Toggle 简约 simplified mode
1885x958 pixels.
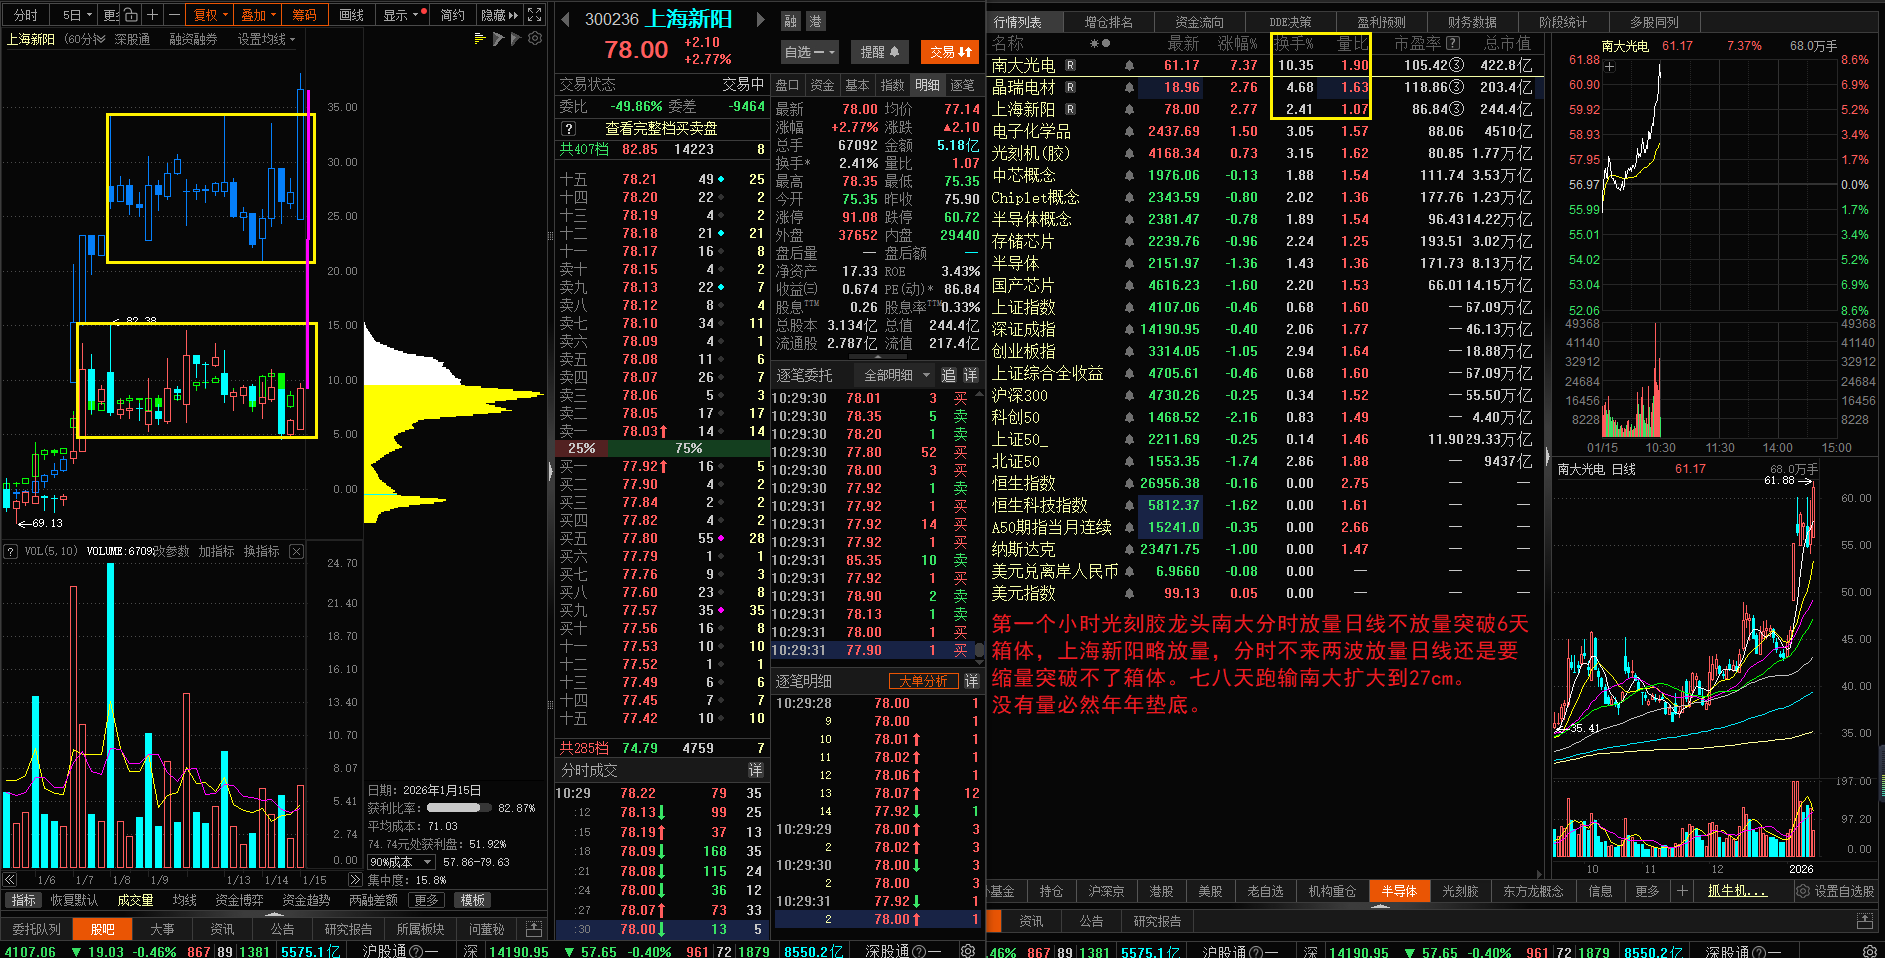pos(453,15)
